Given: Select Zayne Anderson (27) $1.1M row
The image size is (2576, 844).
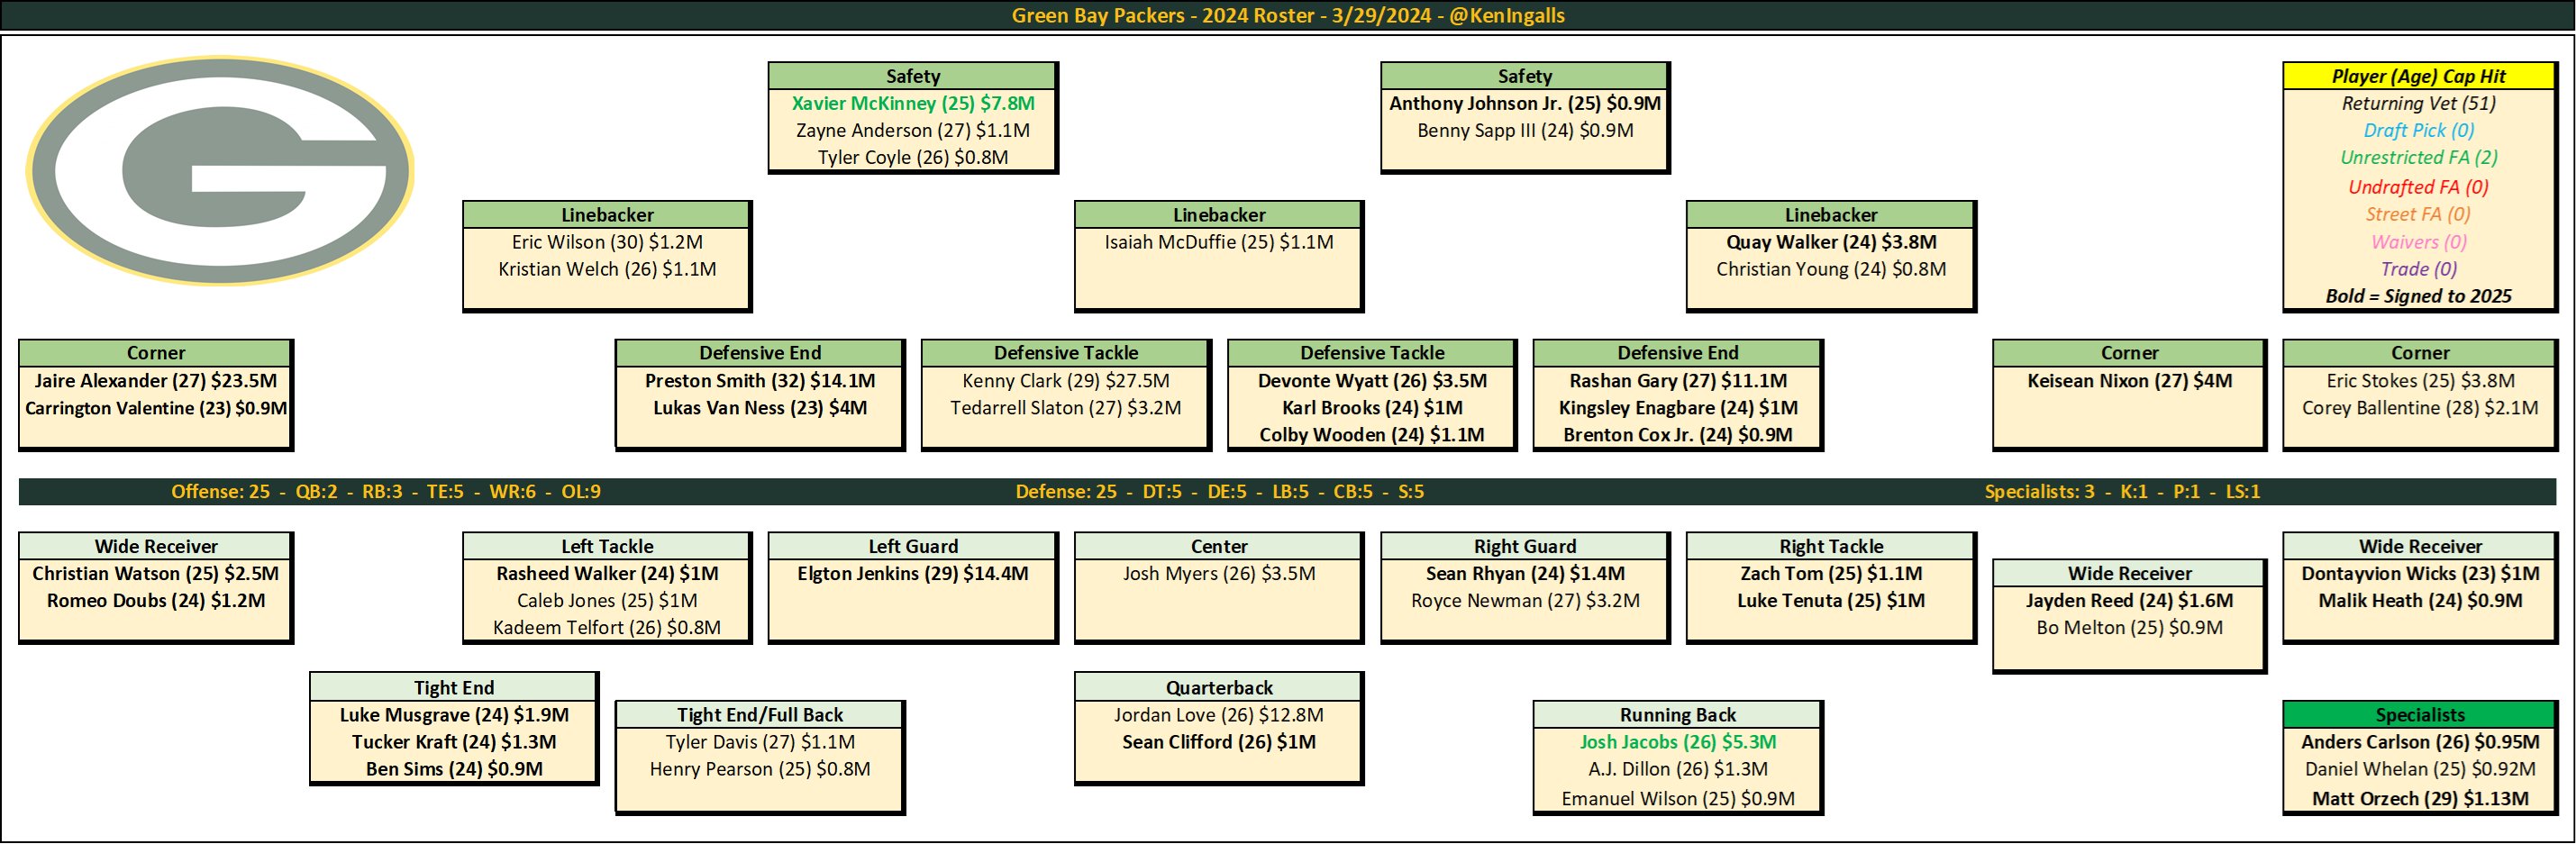Looking at the screenshot, I should (x=913, y=130).
